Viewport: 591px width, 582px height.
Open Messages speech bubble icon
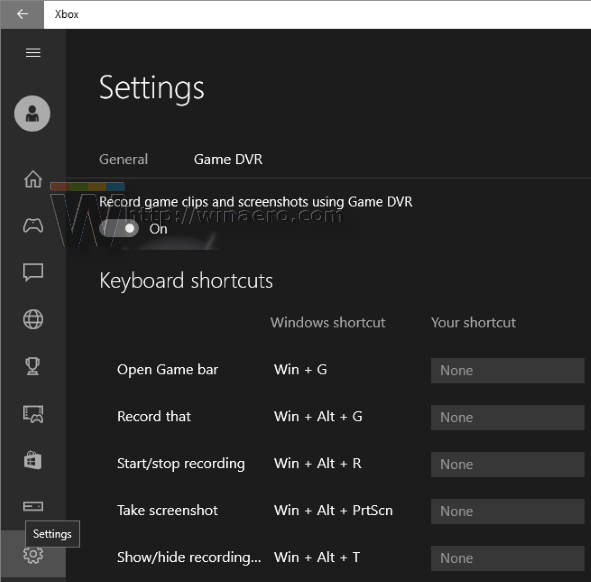pos(33,272)
